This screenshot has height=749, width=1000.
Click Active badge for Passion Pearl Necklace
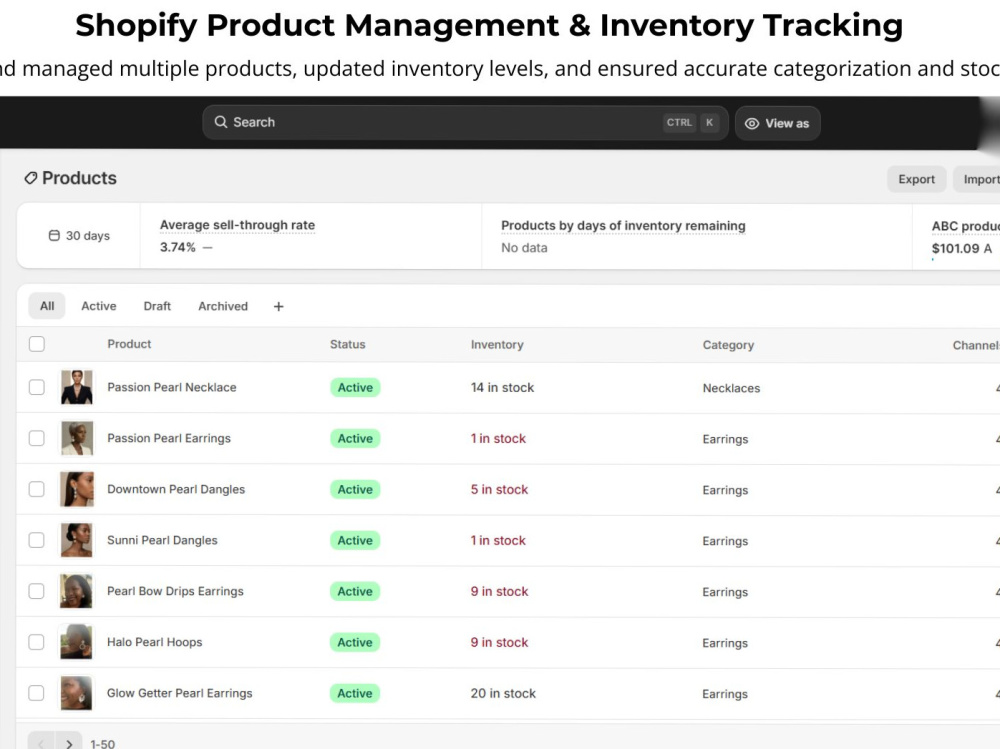click(x=355, y=387)
